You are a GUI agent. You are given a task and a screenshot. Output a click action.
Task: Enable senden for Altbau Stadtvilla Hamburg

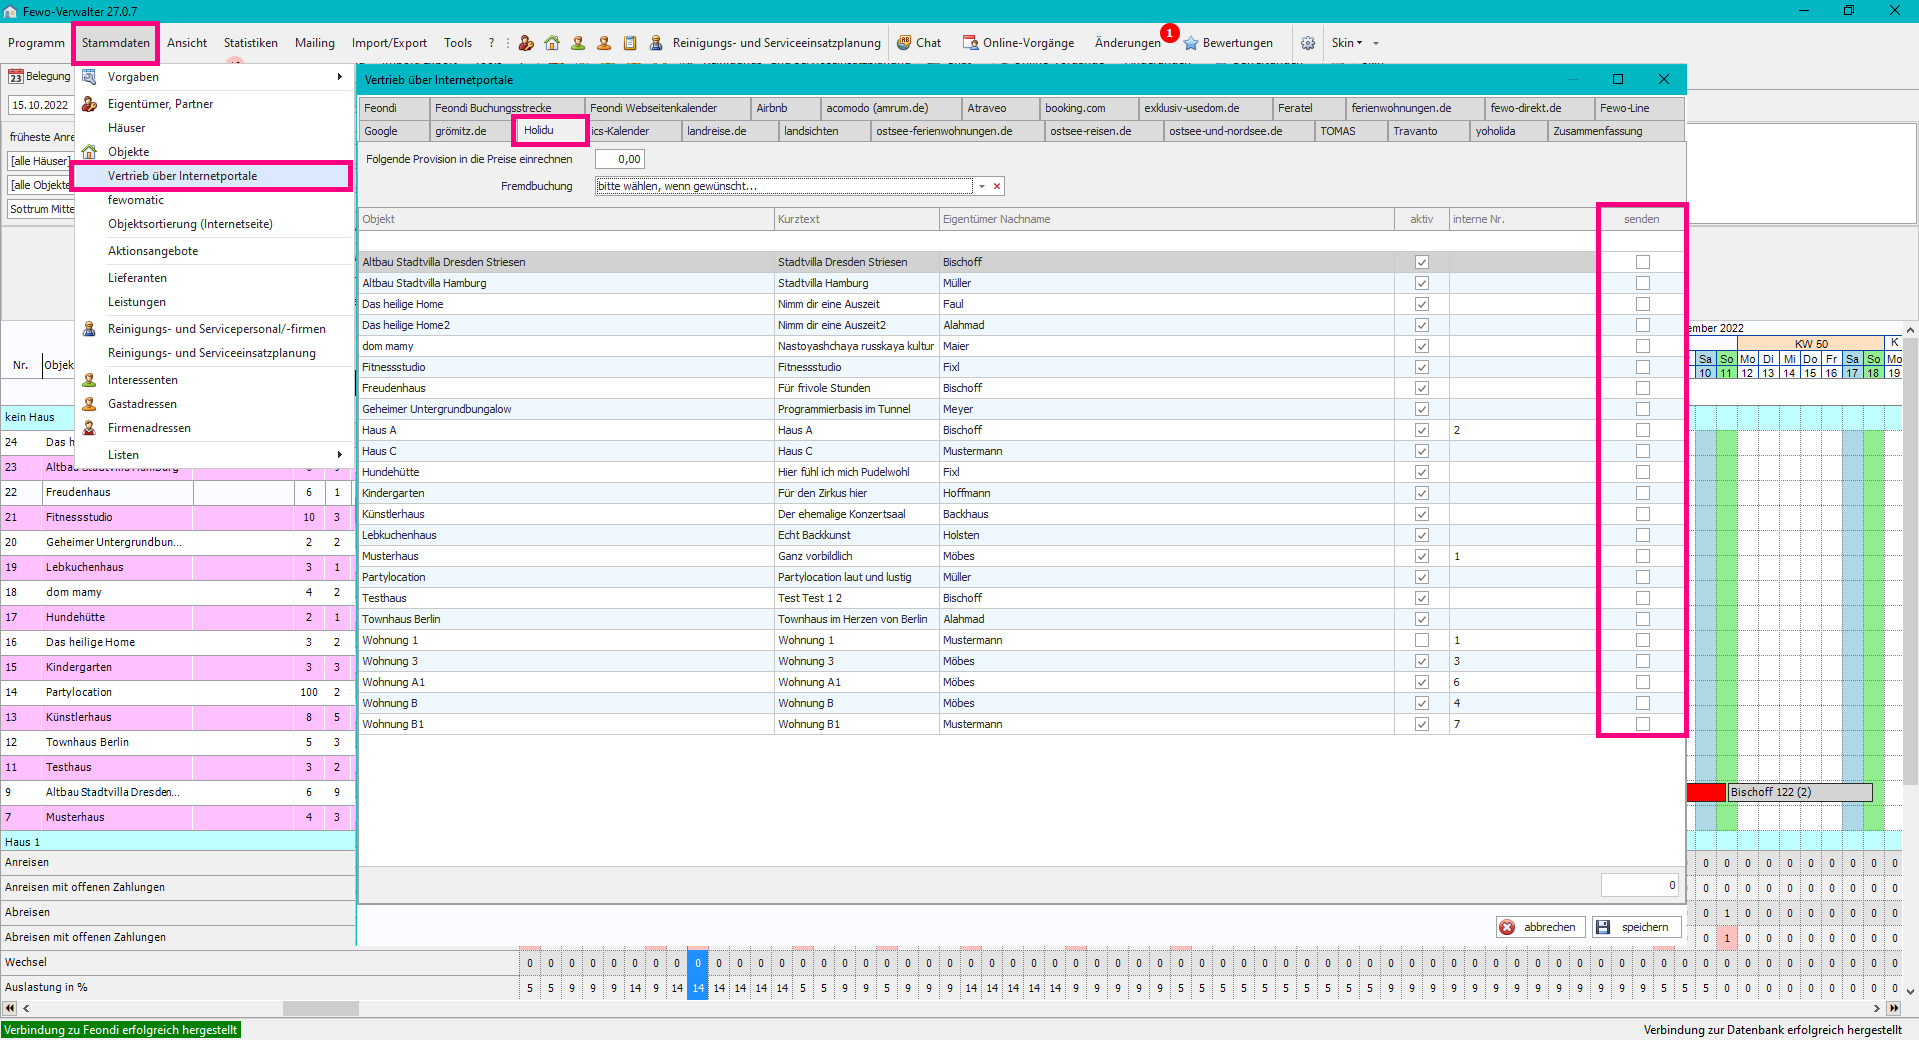[x=1643, y=283]
